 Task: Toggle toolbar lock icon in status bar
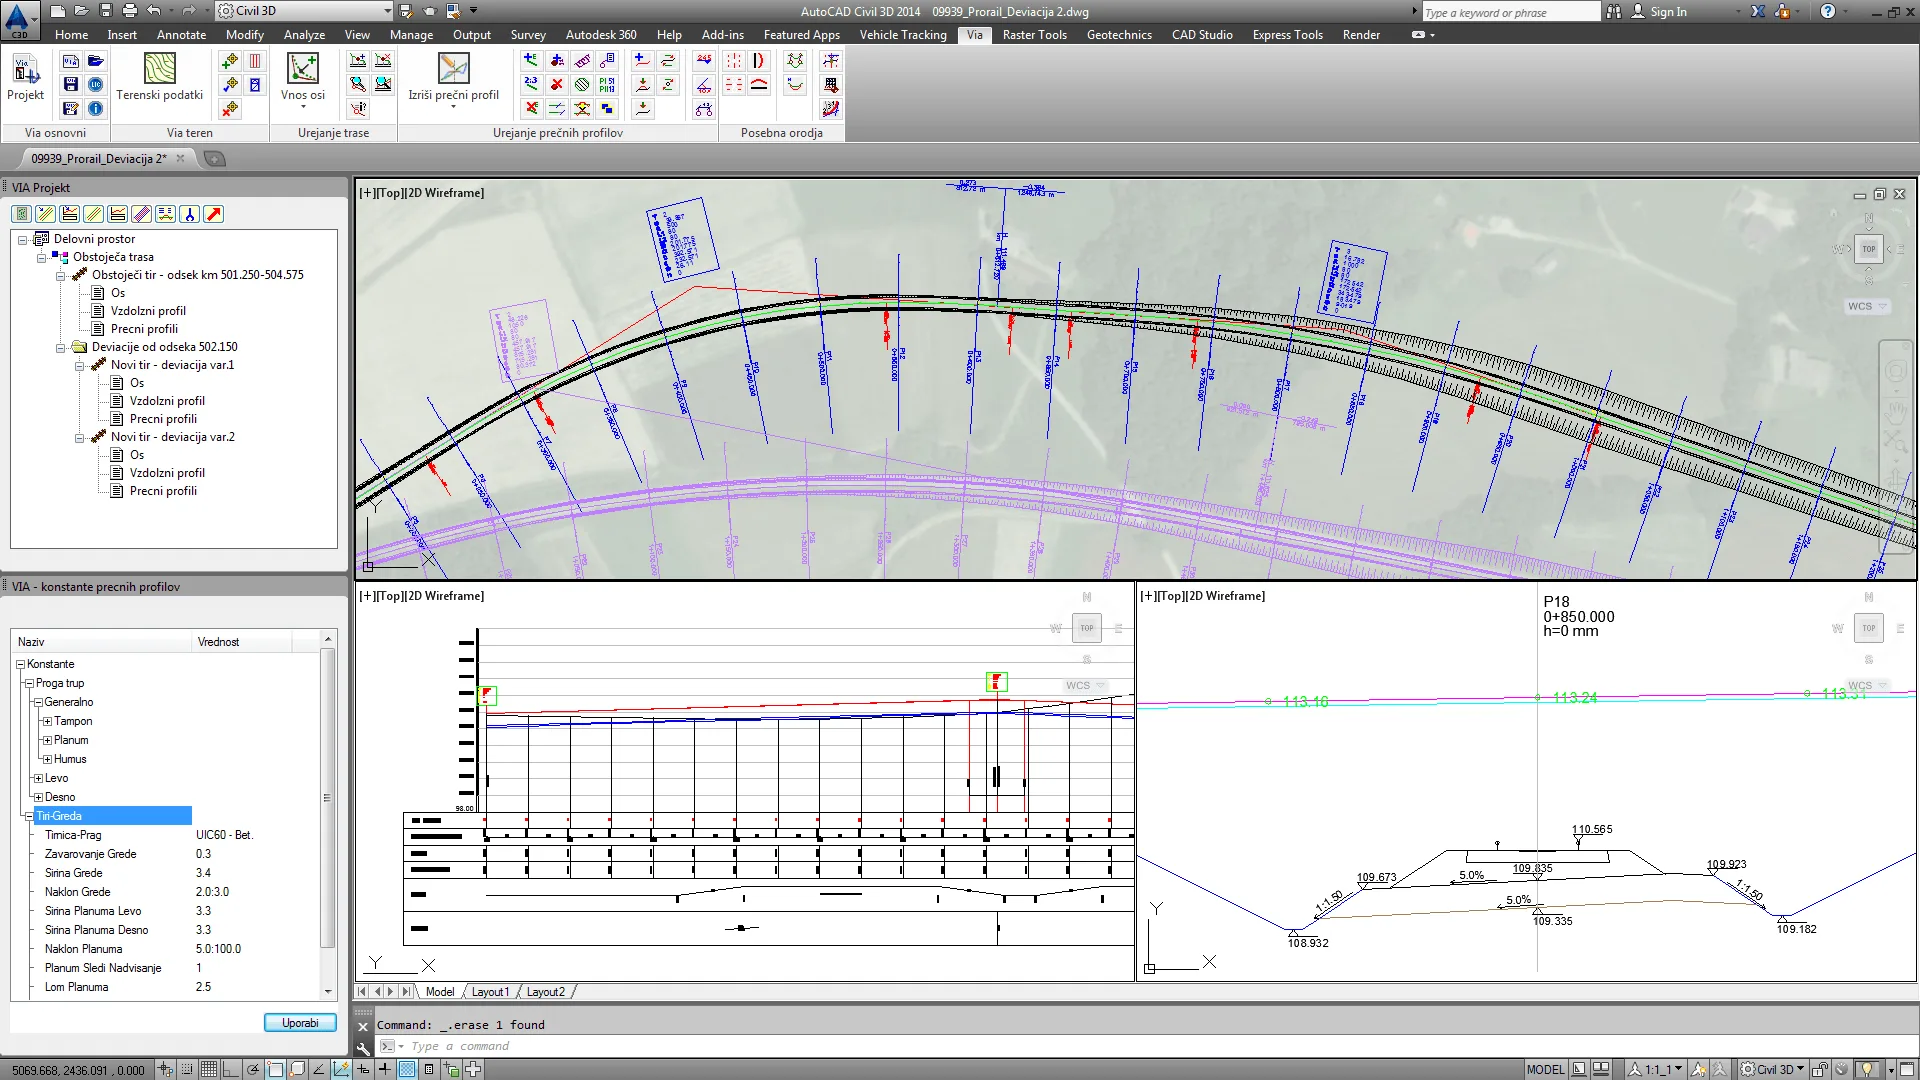coord(1820,1069)
